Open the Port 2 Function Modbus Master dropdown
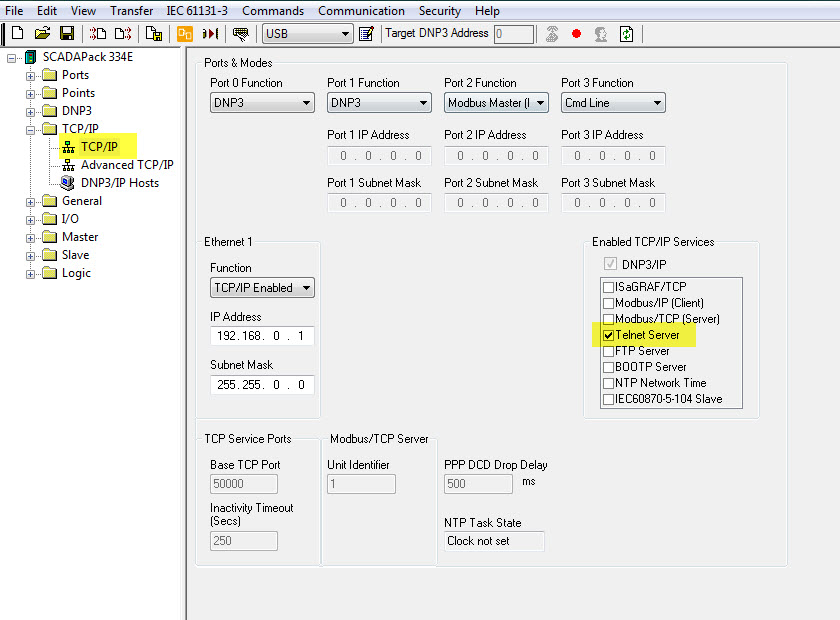 tap(496, 102)
